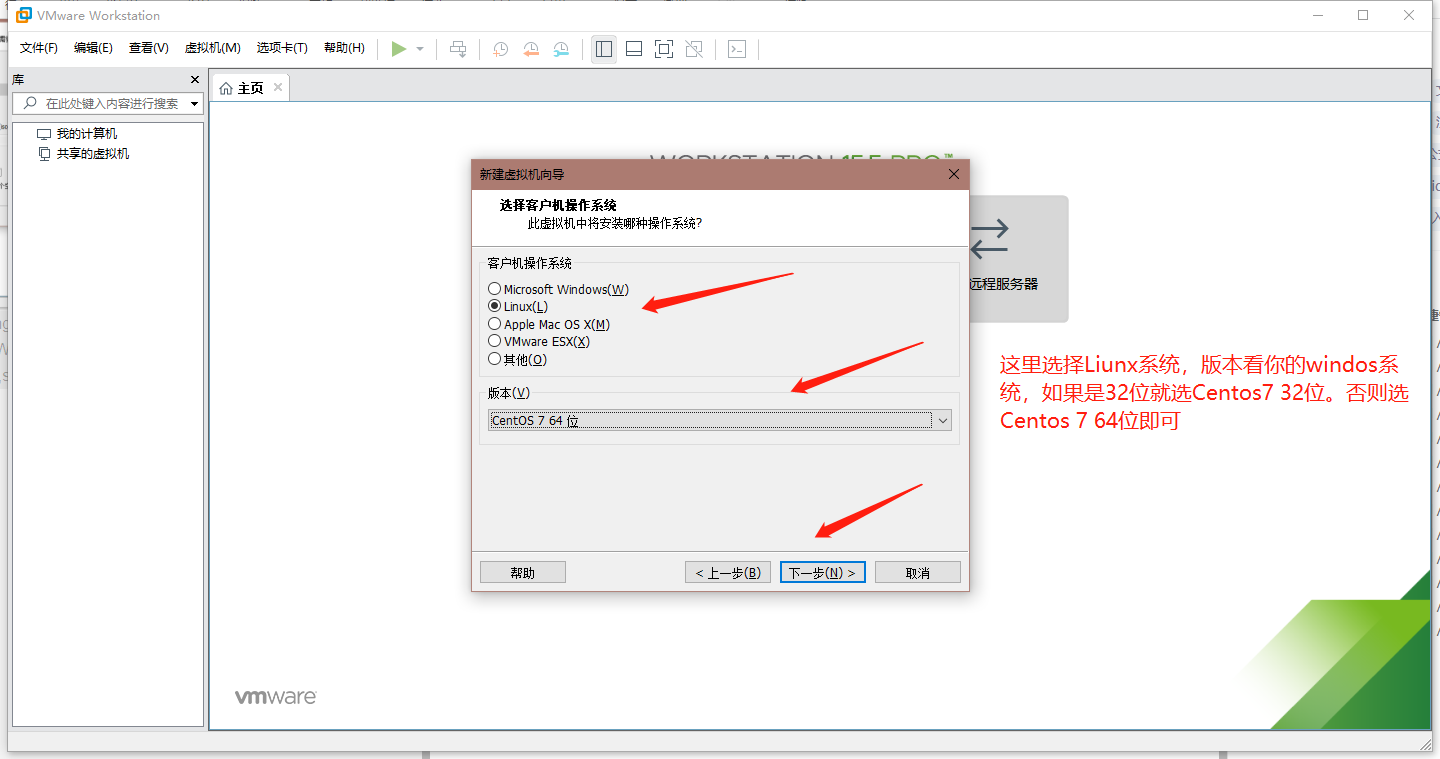Click the revert to snapshot icon
This screenshot has width=1440, height=759.
tap(532, 49)
